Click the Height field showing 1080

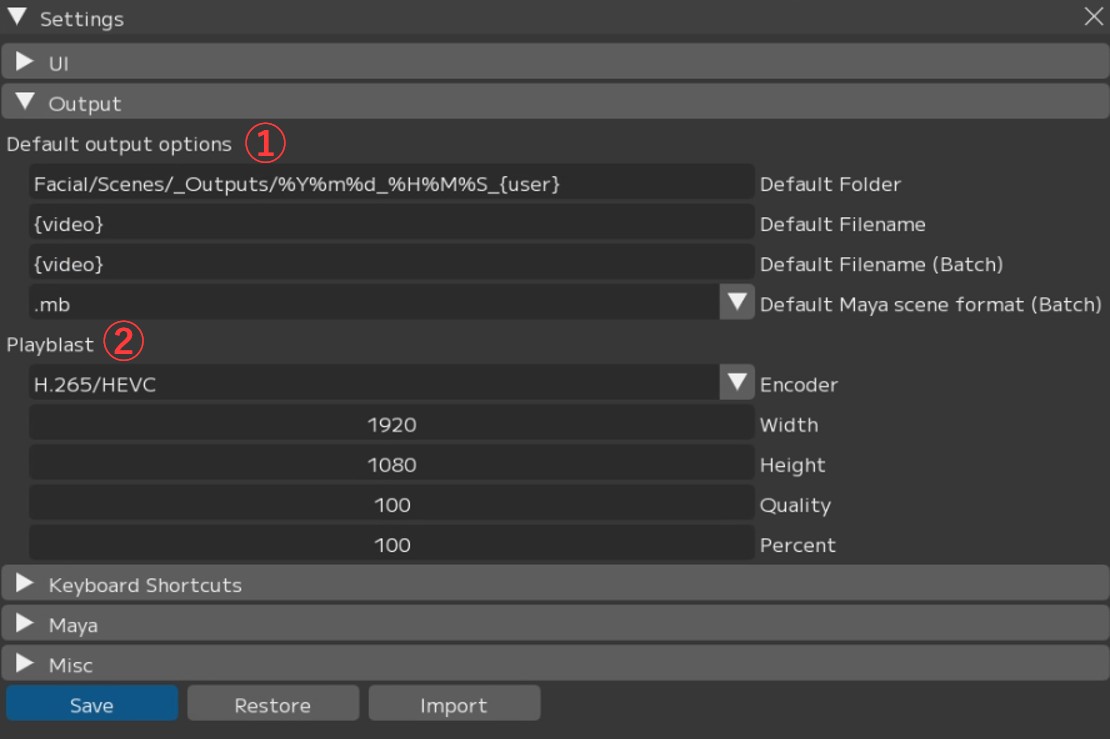pos(391,464)
